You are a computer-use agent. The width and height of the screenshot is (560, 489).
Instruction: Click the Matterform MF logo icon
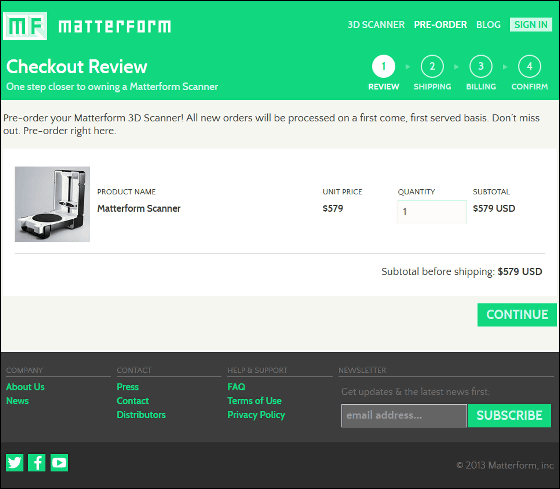click(x=25, y=26)
